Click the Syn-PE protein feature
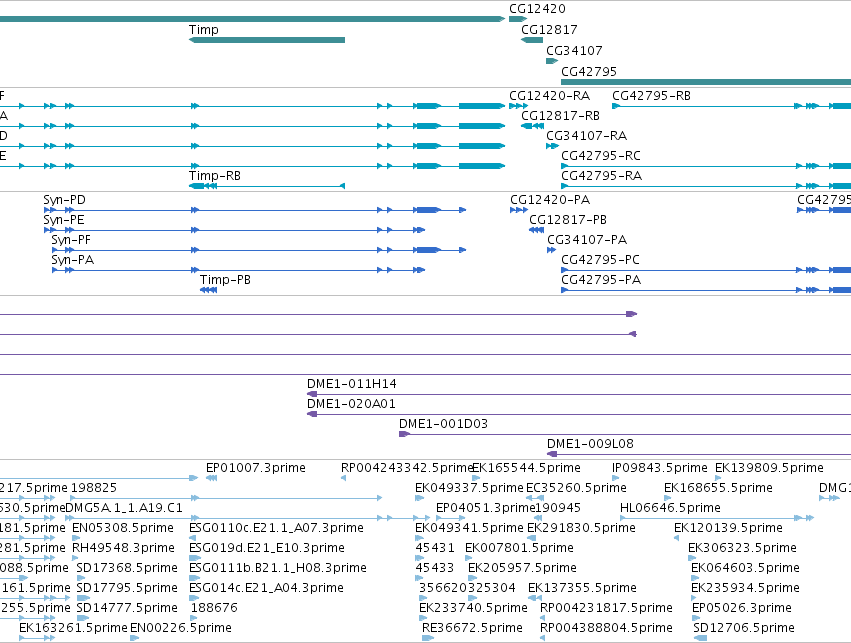This screenshot has width=851, height=643. (234, 230)
